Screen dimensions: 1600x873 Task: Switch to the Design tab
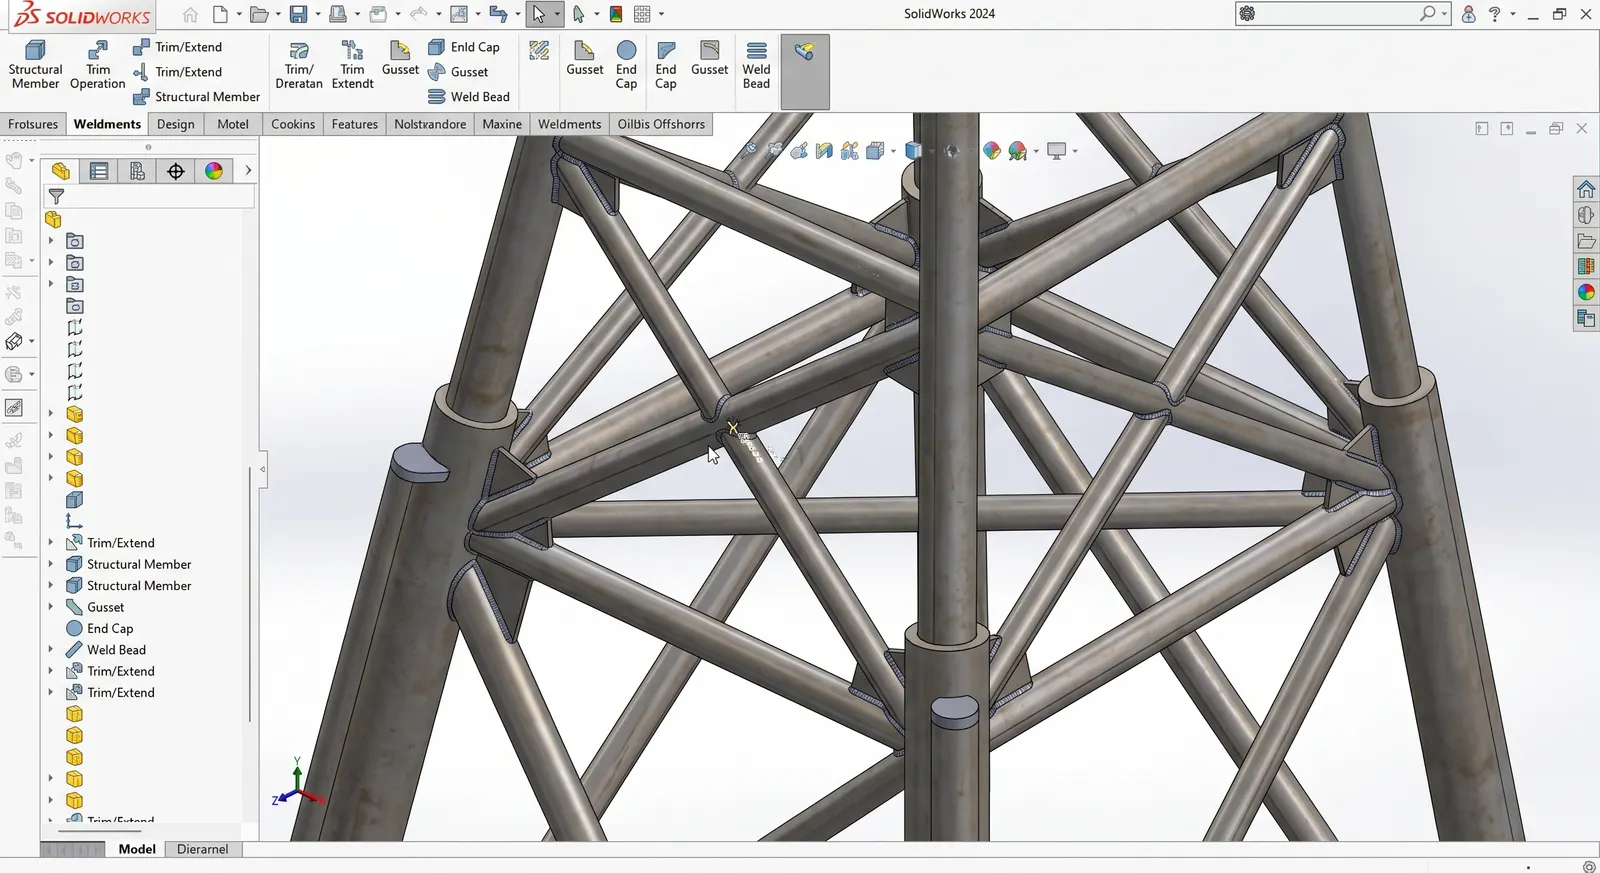click(x=176, y=124)
